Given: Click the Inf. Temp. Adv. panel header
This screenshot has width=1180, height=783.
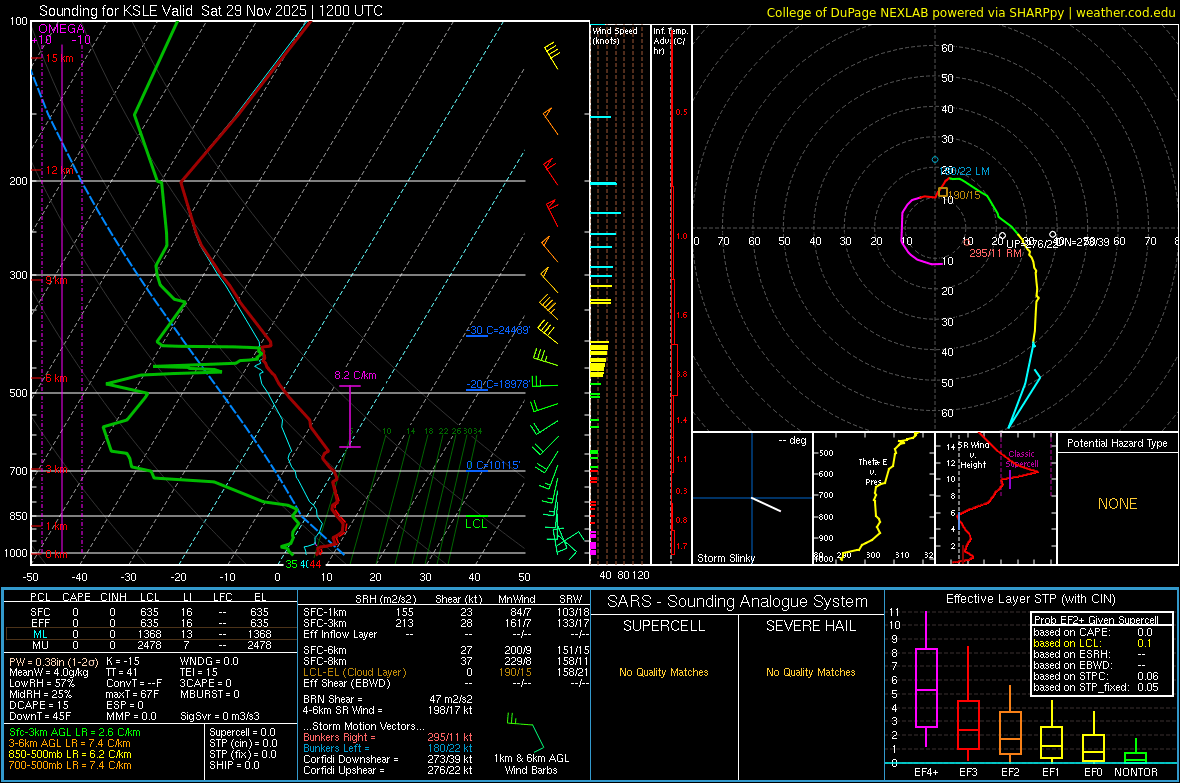Looking at the screenshot, I should coord(670,41).
